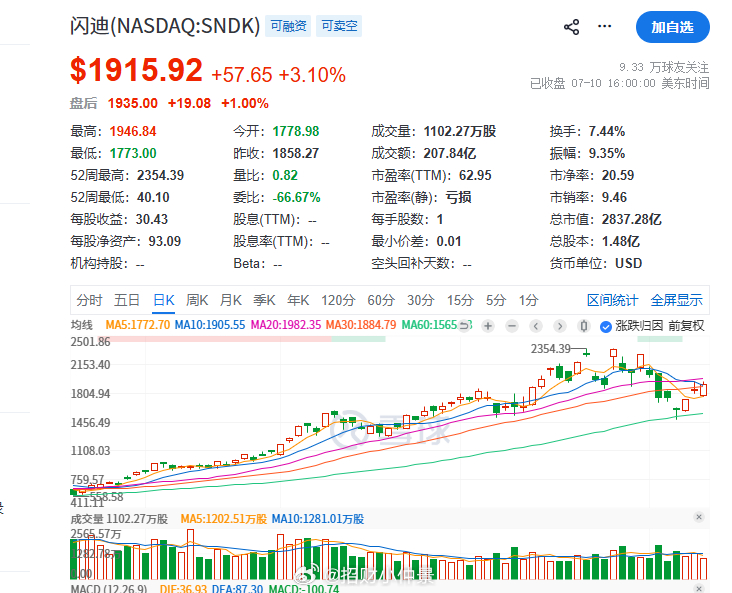The width and height of the screenshot is (732, 593).
Task: Click the 52周最高 value 2354.39
Action: tap(160, 176)
